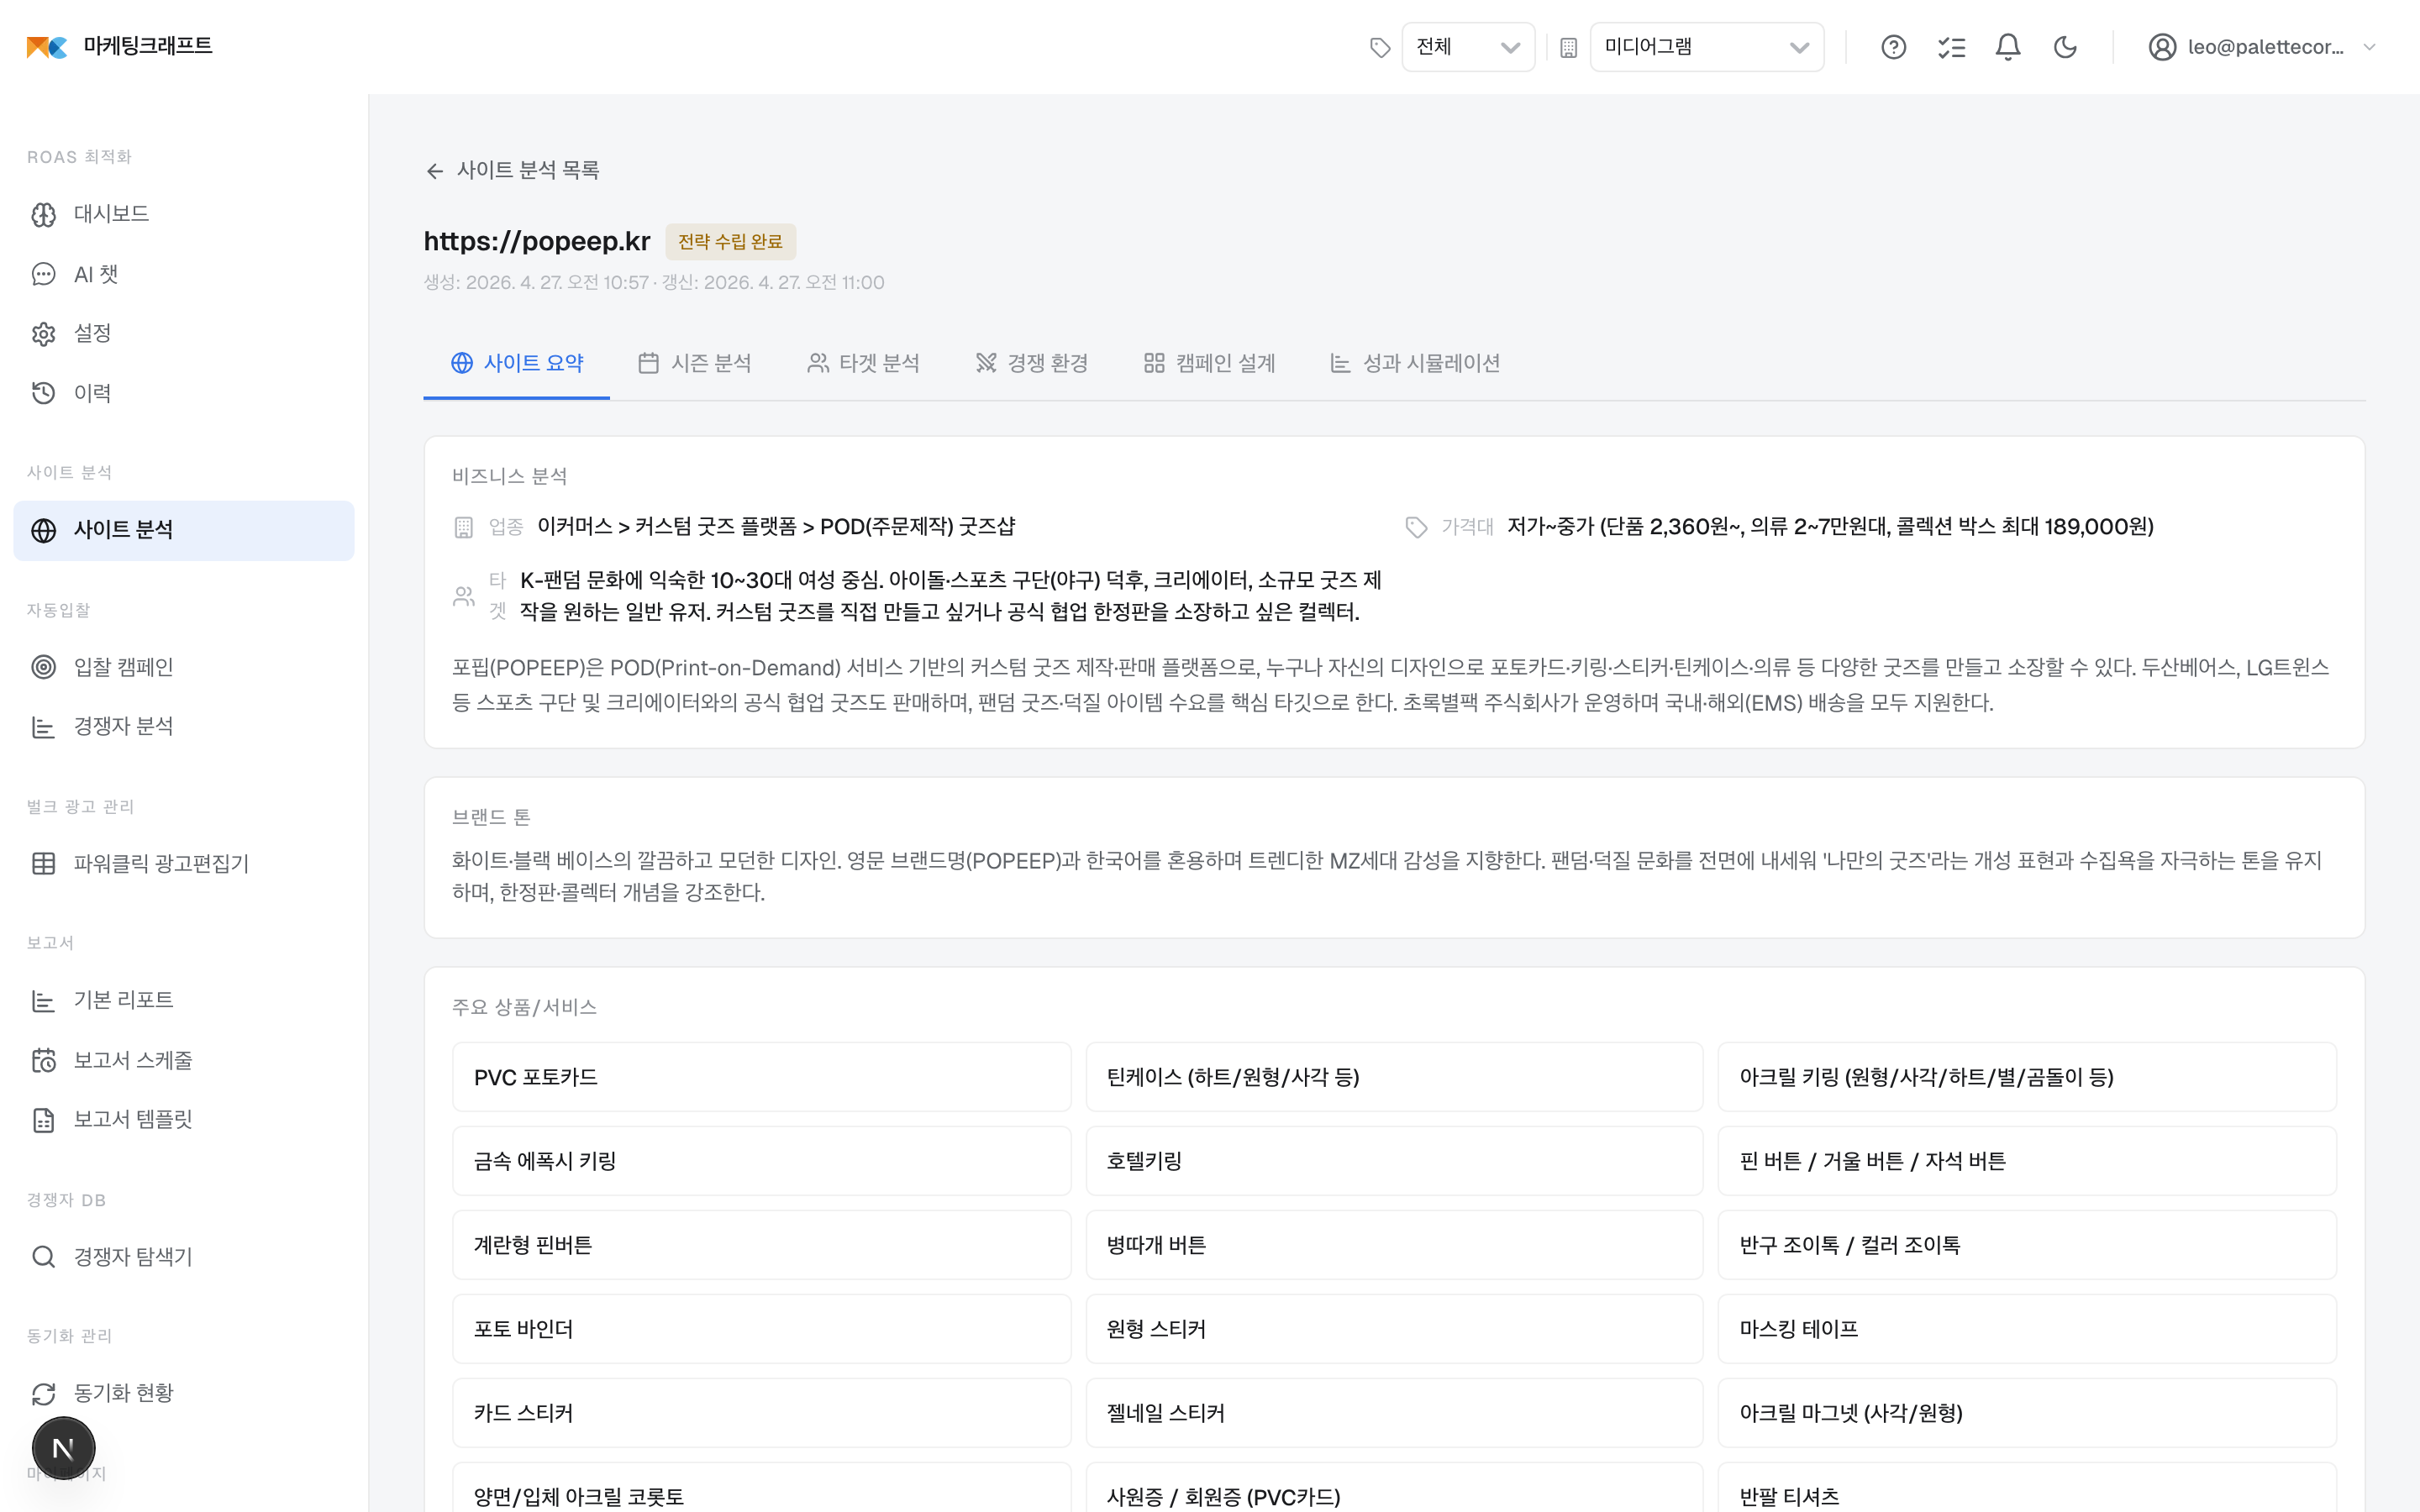This screenshot has width=2420, height=1512.
Task: Click the 아크릴 키링 product card
Action: (2027, 1077)
